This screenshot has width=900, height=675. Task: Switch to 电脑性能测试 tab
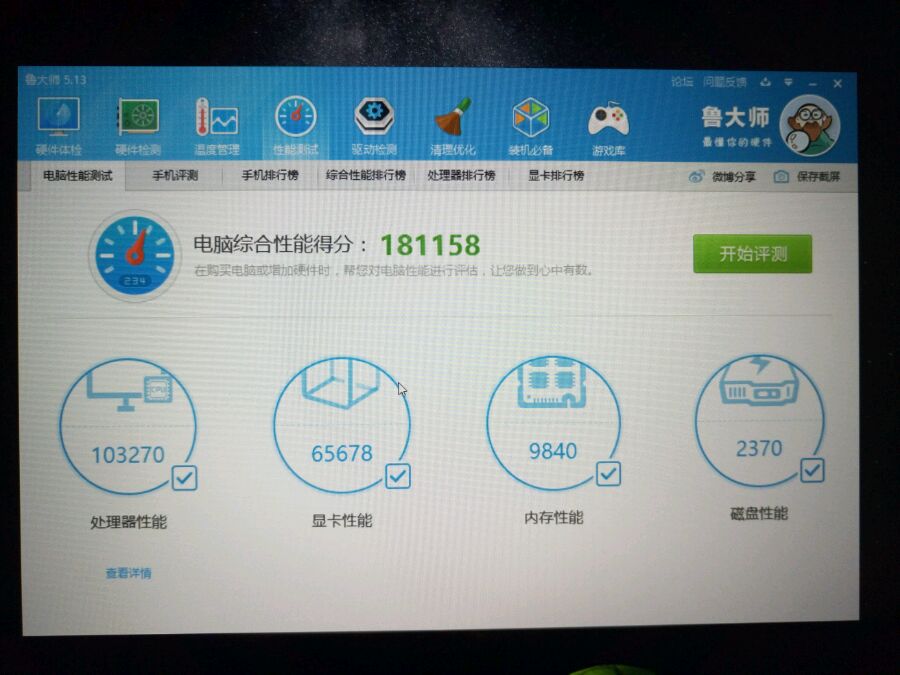[77, 176]
